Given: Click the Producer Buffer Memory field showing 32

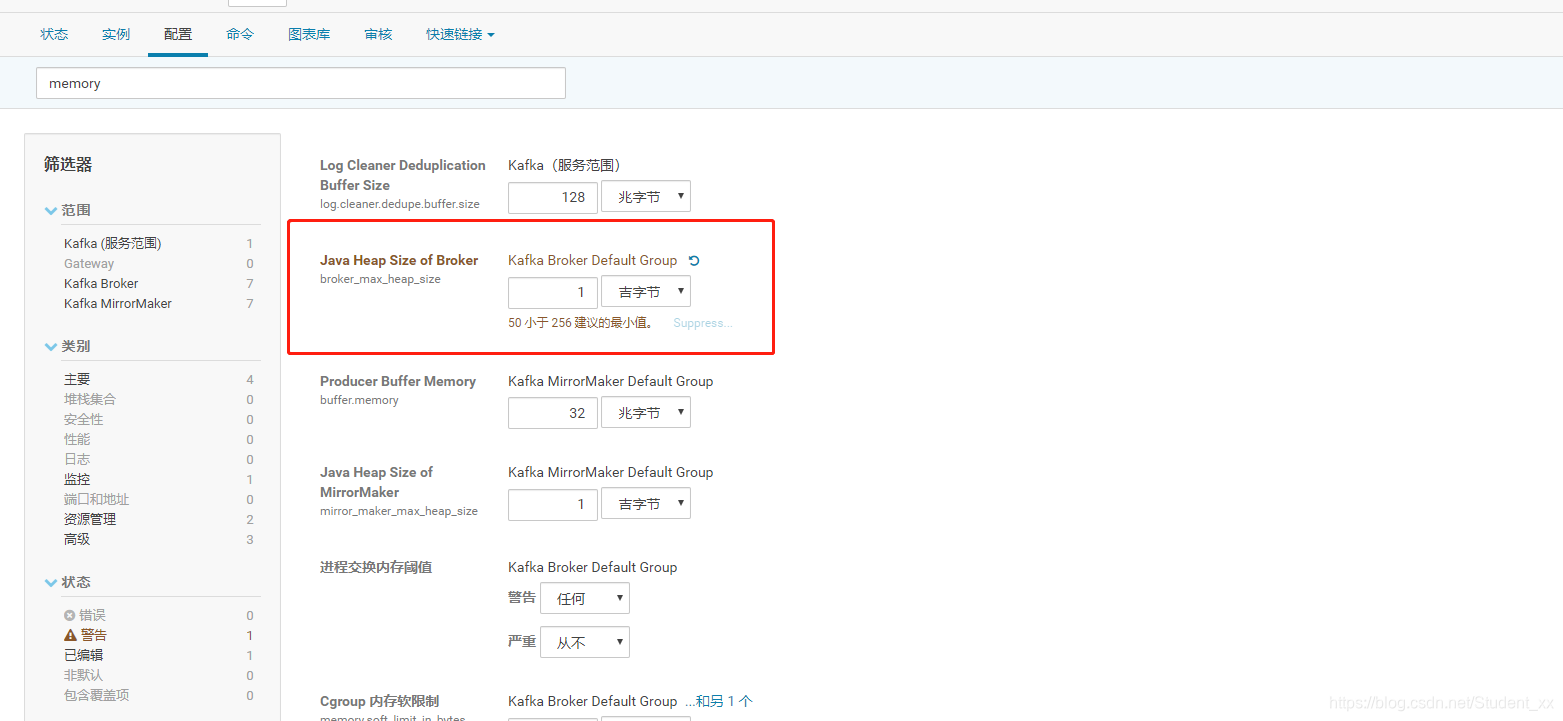Looking at the screenshot, I should coord(553,413).
